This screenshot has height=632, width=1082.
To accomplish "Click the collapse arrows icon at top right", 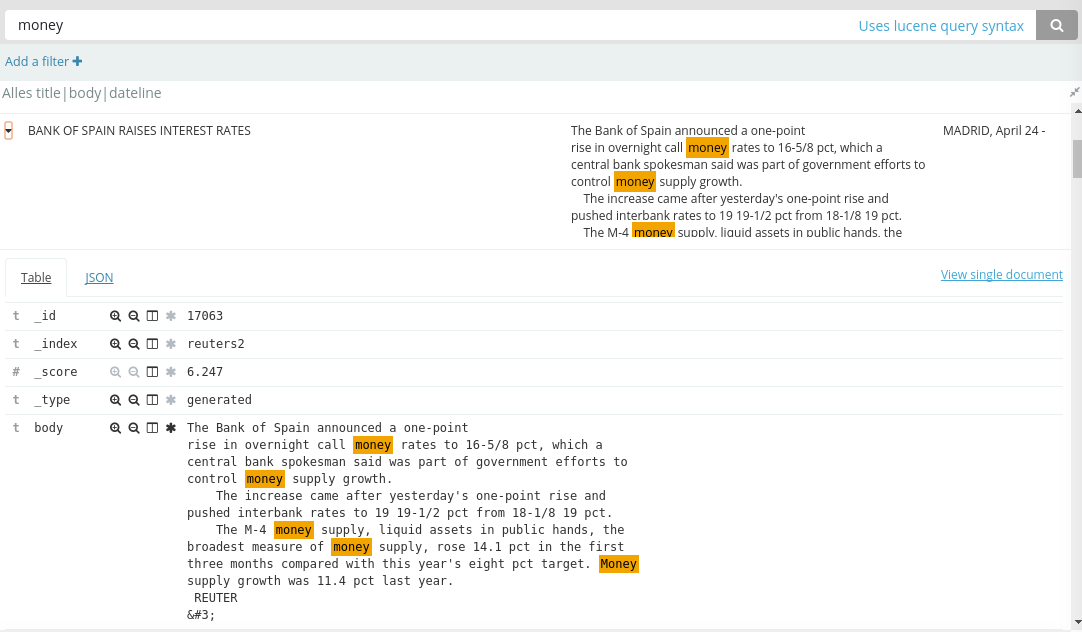I will click(x=1074, y=92).
